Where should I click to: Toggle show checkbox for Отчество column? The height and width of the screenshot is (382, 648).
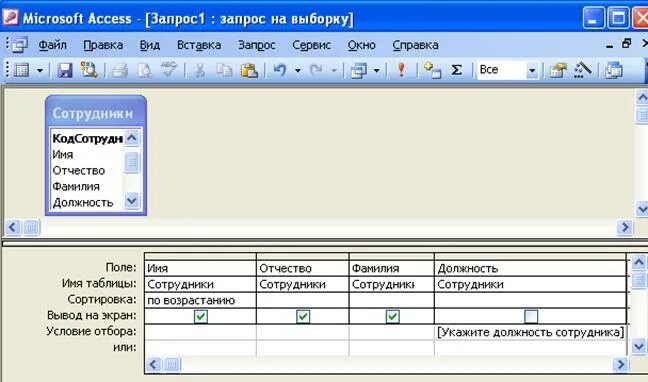pyautogui.click(x=303, y=316)
